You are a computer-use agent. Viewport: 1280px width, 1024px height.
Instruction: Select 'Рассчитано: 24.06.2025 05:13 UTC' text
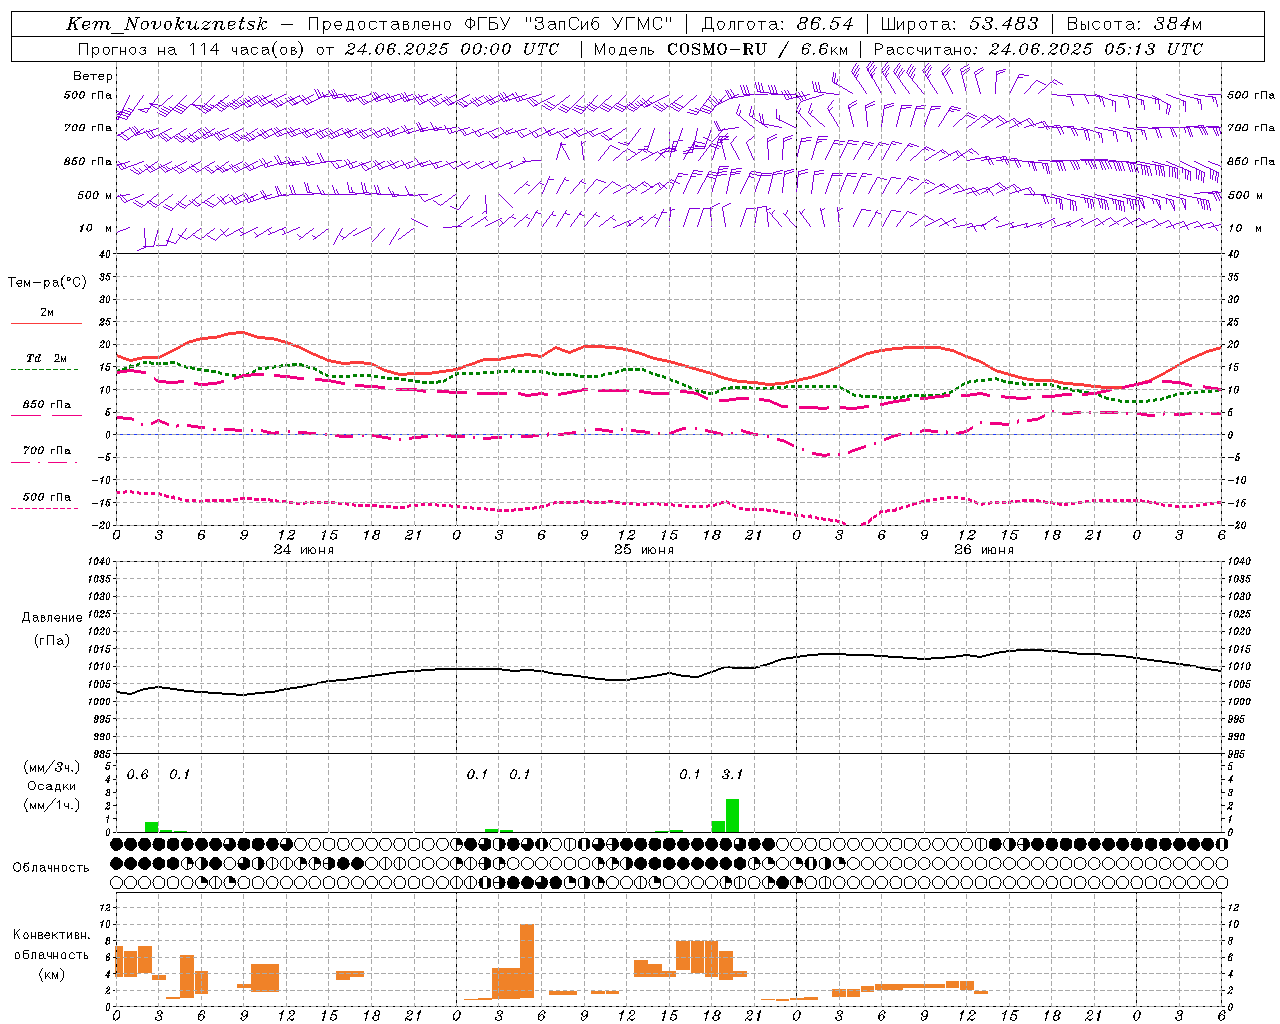click(1038, 49)
